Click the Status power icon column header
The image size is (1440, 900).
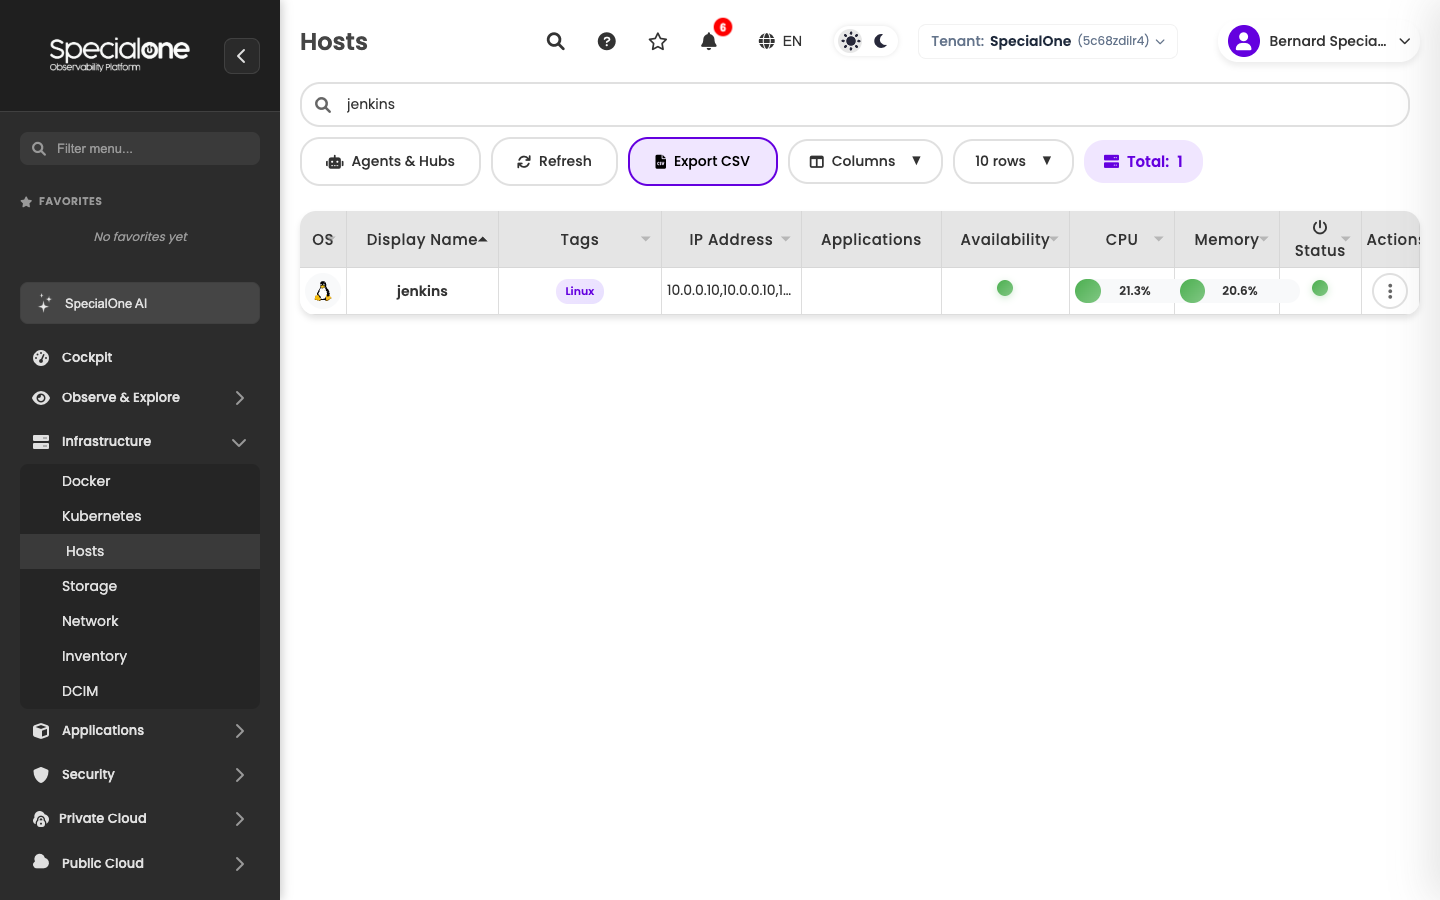tap(1320, 240)
